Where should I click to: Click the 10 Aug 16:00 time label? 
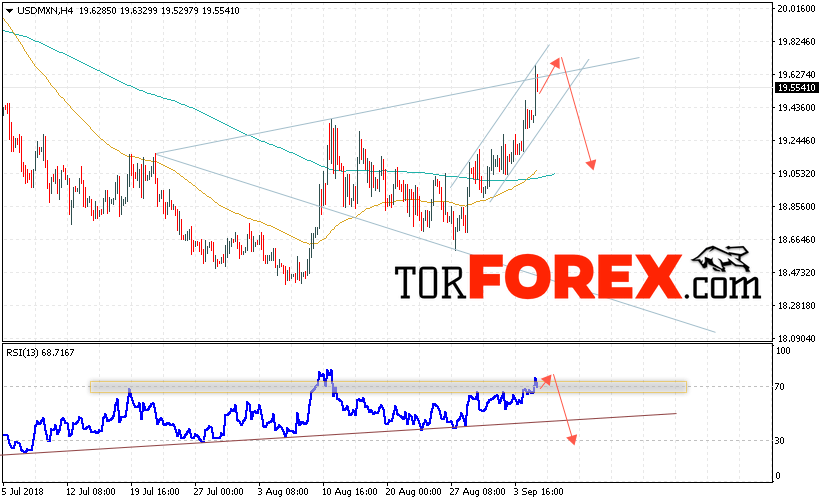pos(350,492)
